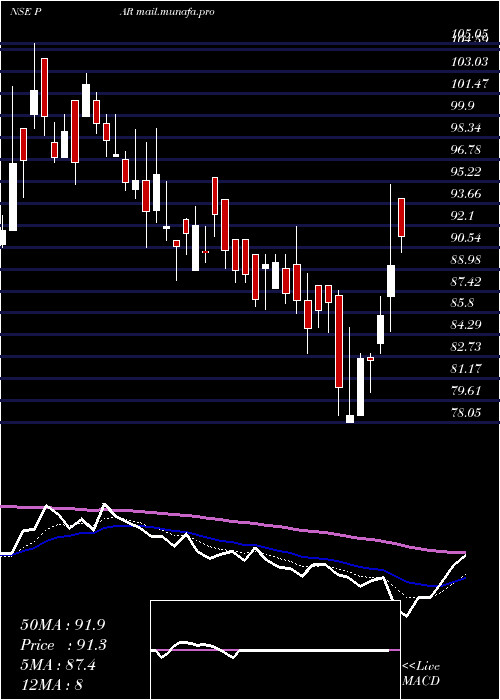
Task: Click the 'NSE P' exchange label
Action: click(26, 12)
